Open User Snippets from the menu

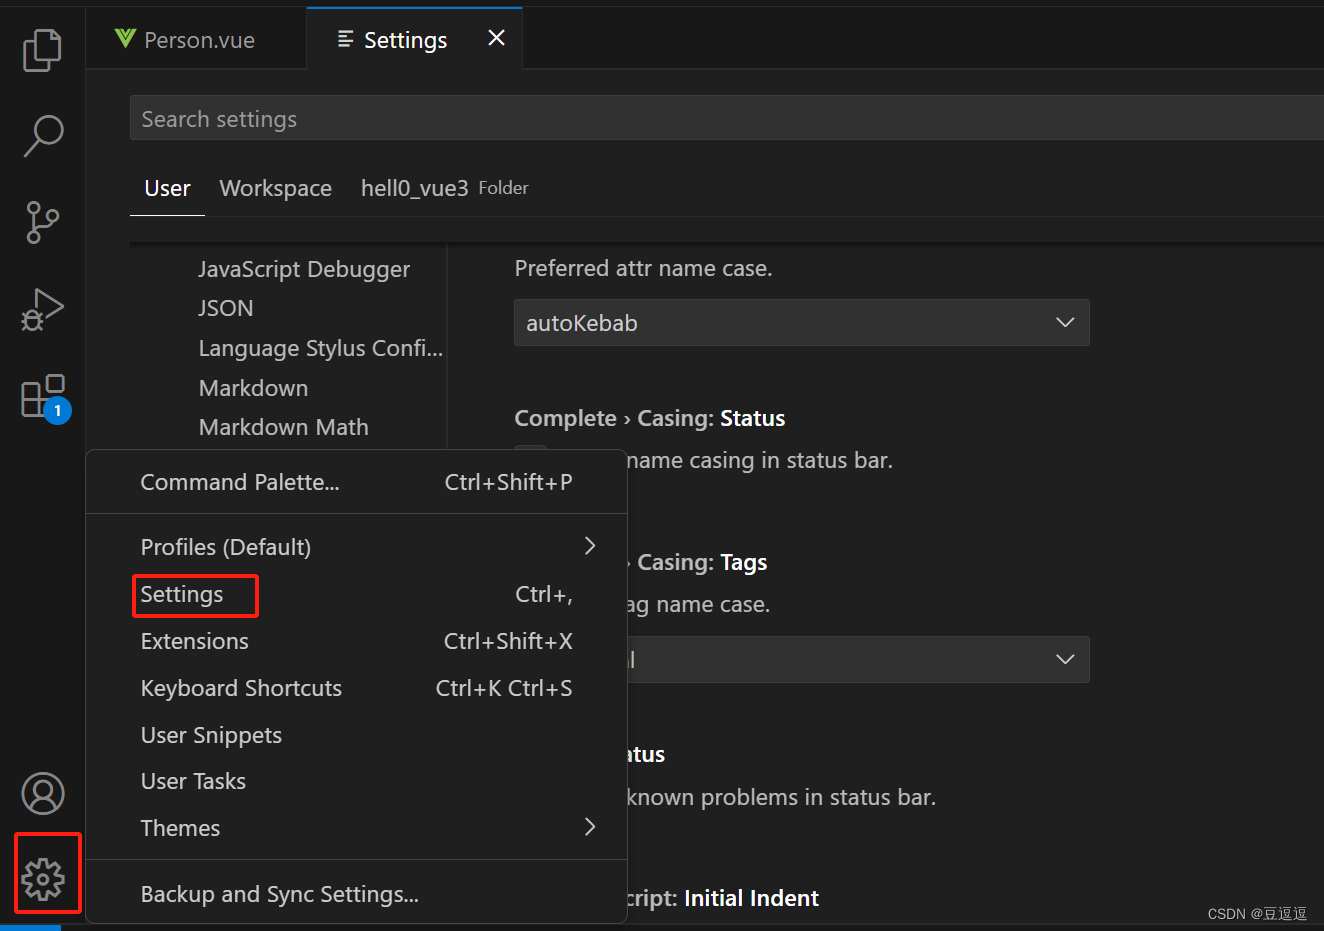[x=356, y=735]
